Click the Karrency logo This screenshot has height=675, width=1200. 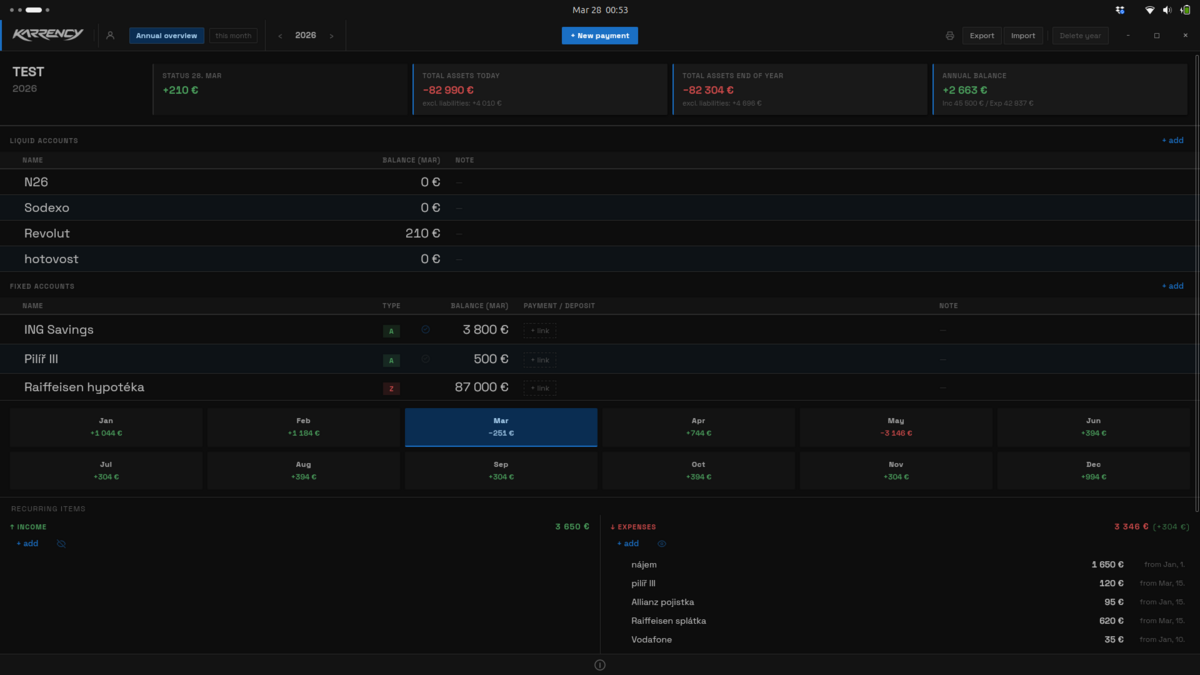coord(48,36)
